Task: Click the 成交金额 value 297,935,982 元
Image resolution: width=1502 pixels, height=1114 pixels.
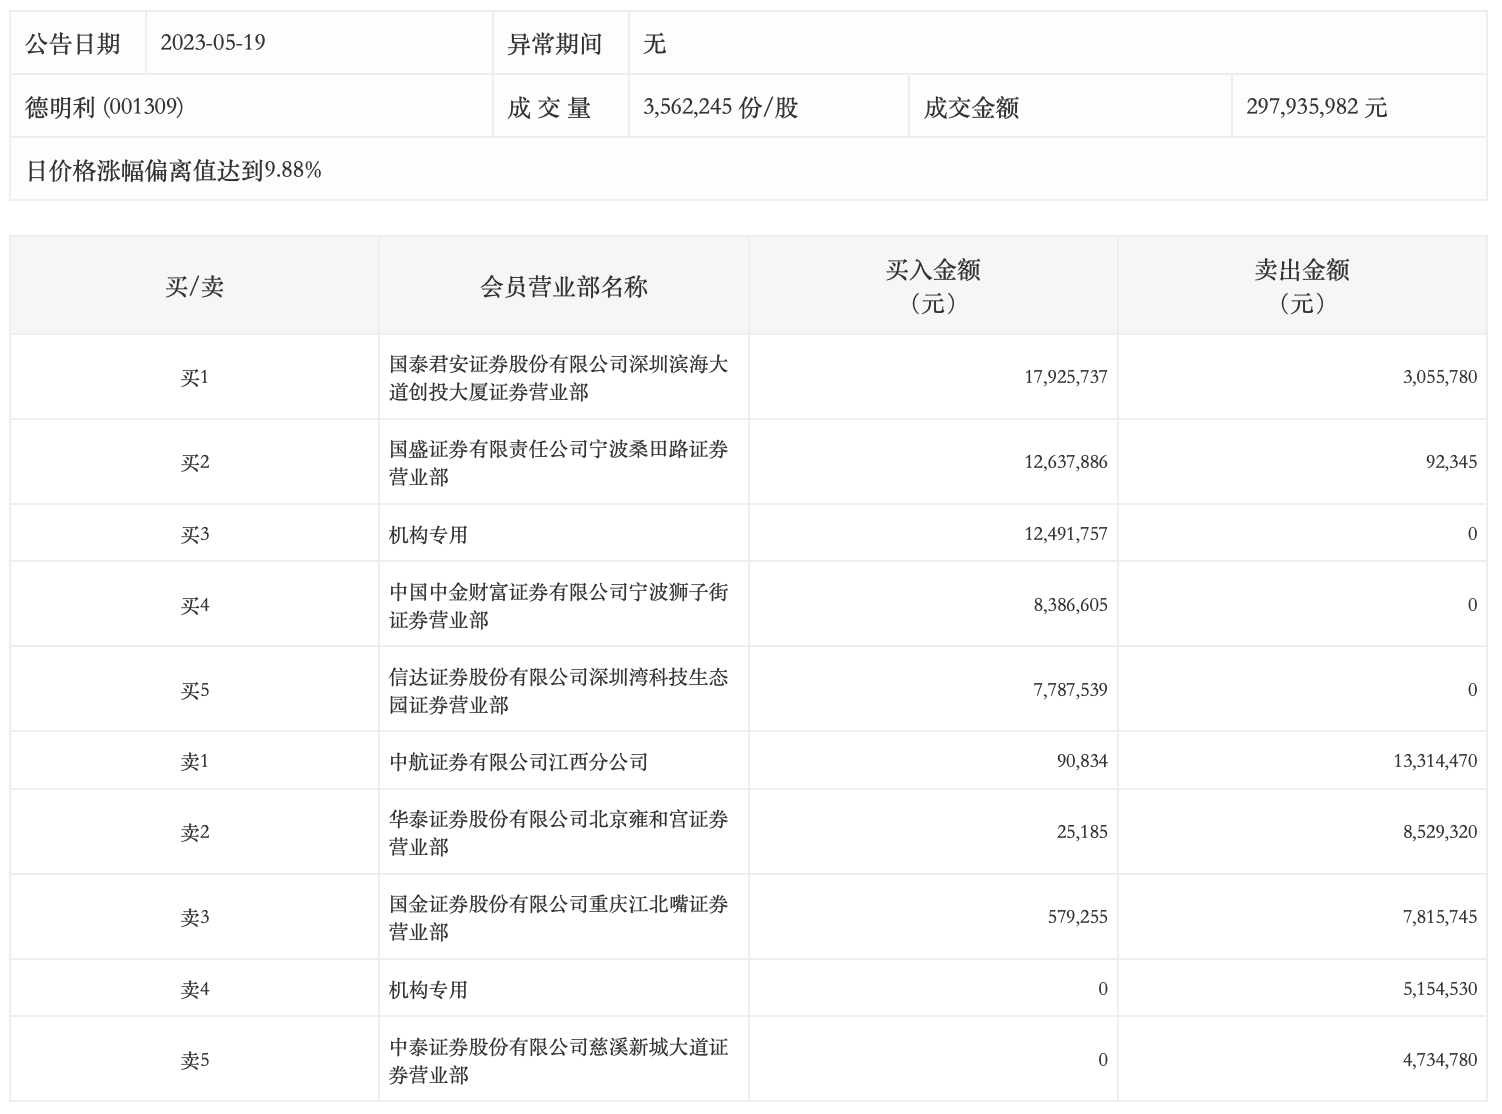Action: (1316, 107)
